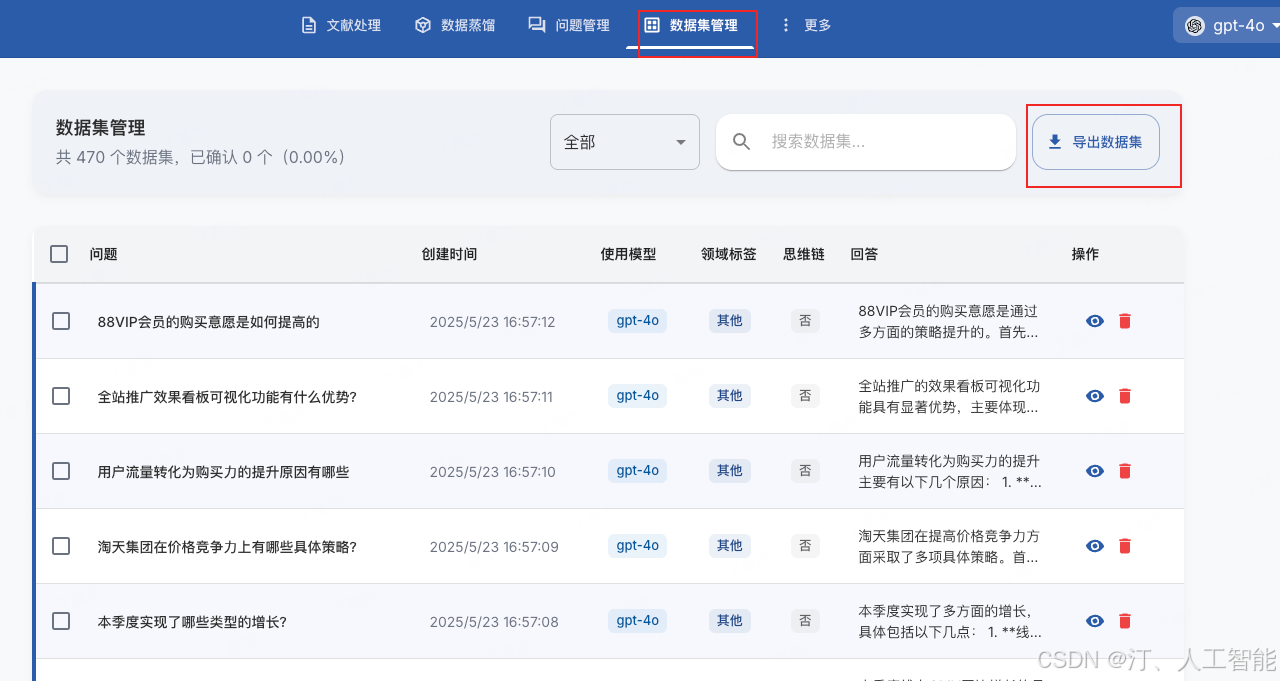Click timestamp 2025/5/23 16:57:09
This screenshot has height=681, width=1280.
(x=494, y=547)
